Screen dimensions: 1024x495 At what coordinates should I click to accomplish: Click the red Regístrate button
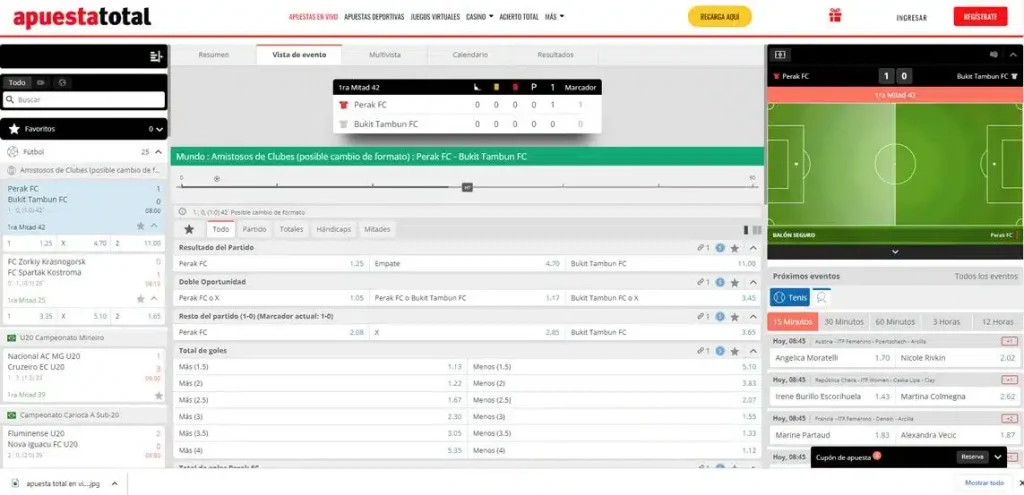(x=980, y=16)
